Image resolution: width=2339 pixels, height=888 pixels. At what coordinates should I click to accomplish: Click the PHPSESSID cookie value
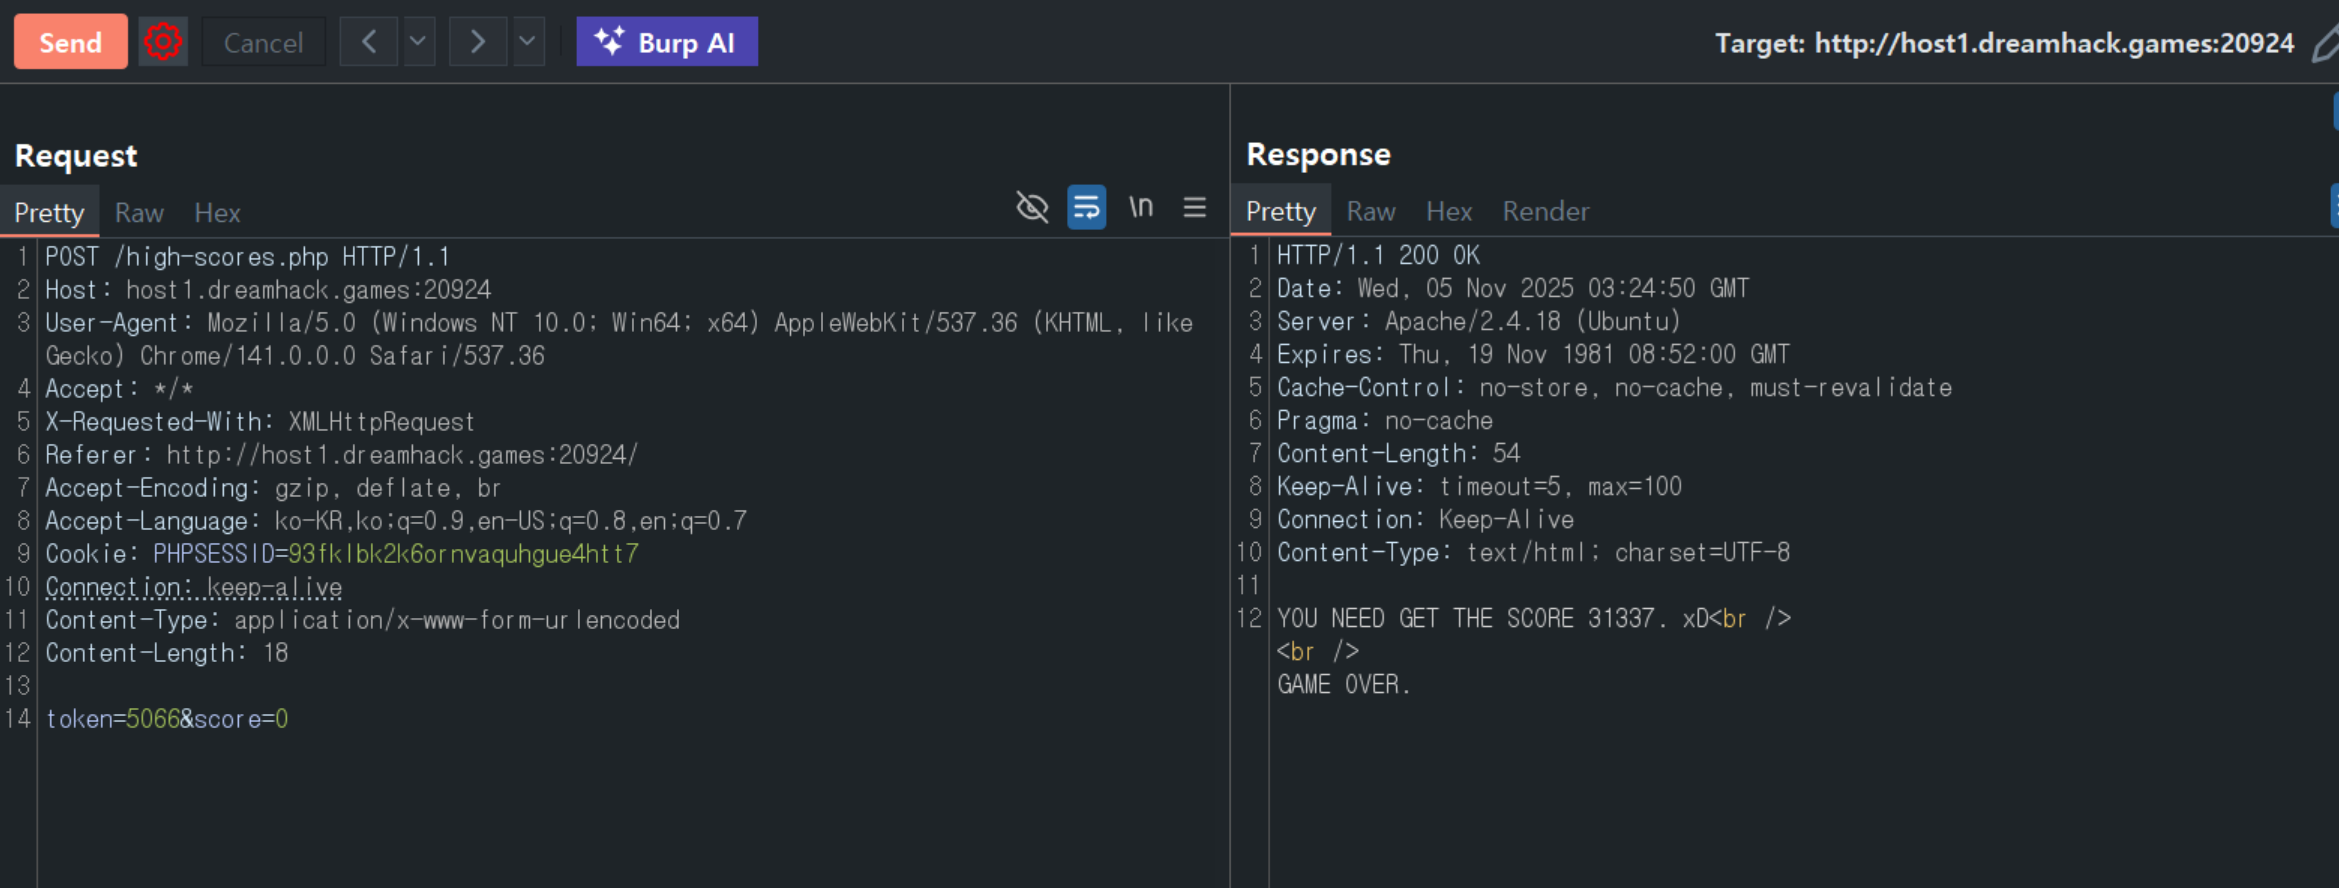tap(463, 554)
